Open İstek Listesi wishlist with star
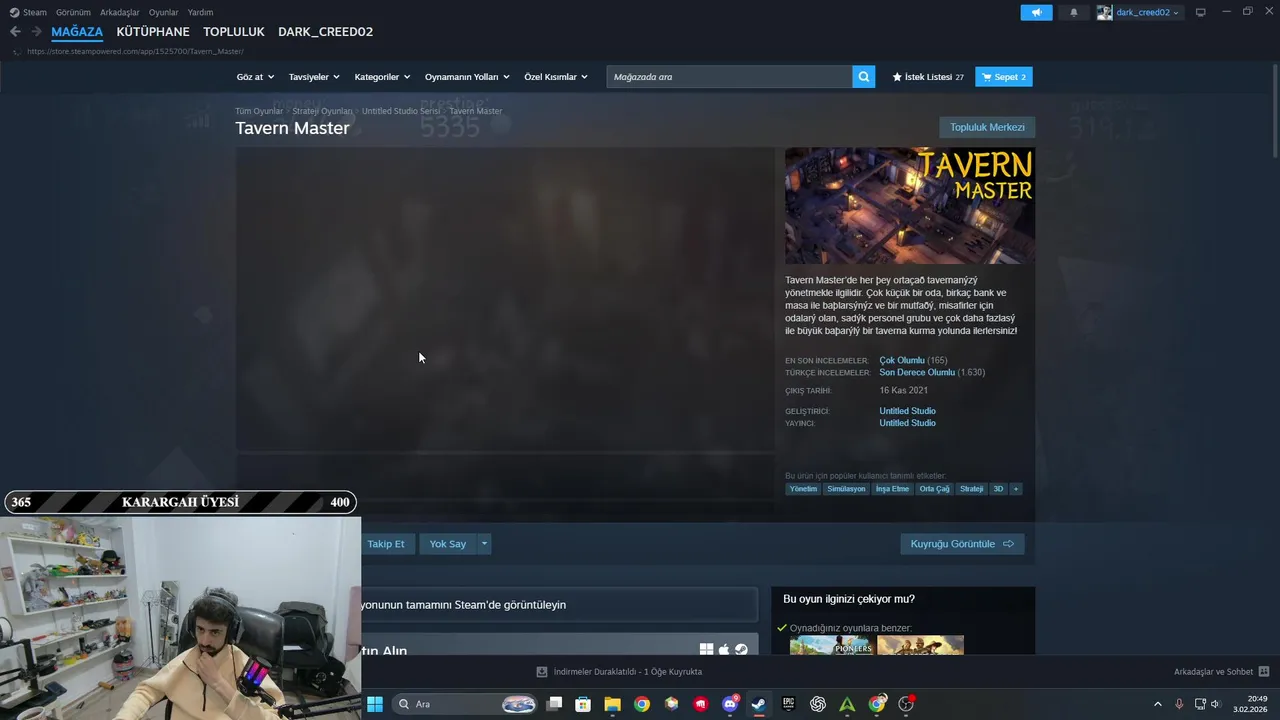1280x720 pixels. click(x=928, y=77)
